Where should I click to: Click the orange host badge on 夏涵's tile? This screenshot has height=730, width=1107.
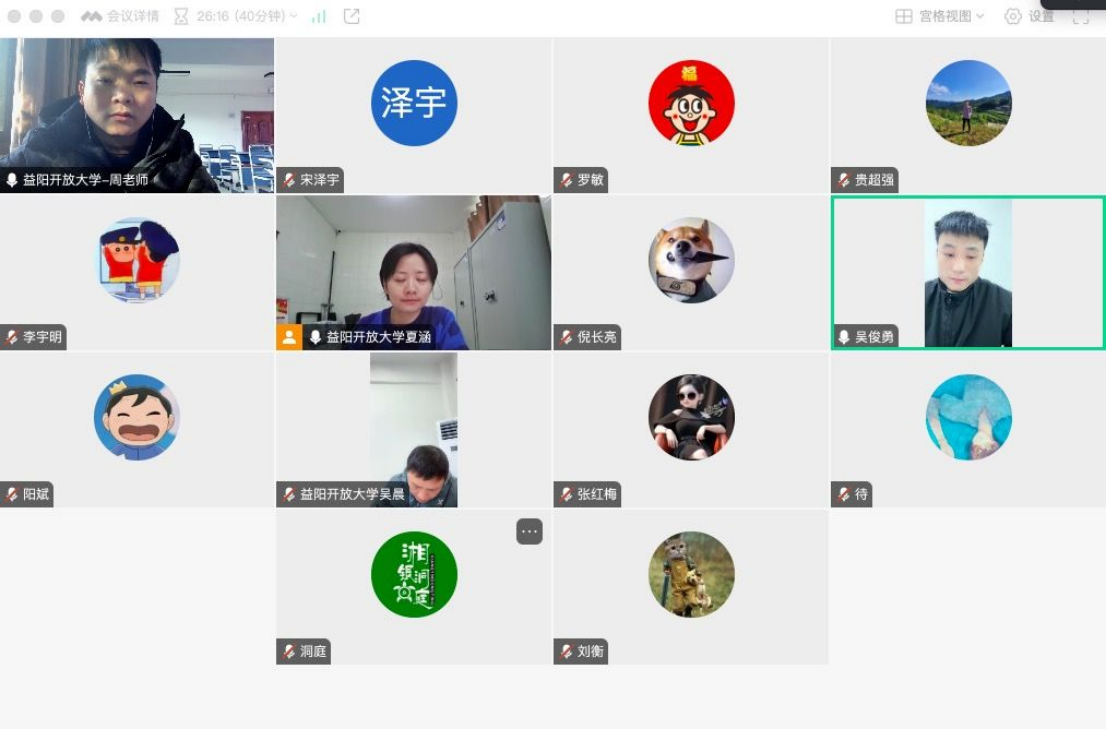[289, 337]
